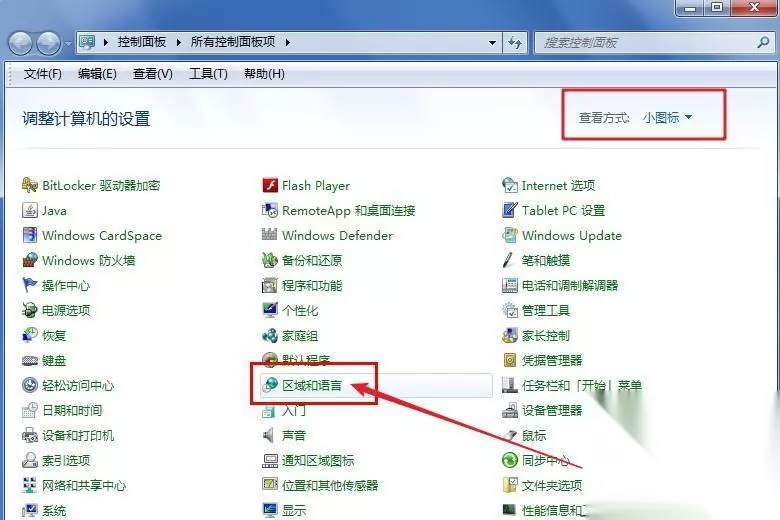Open the Tablet PC 设置 icon
Screen dimensions: 780x520
509,210
